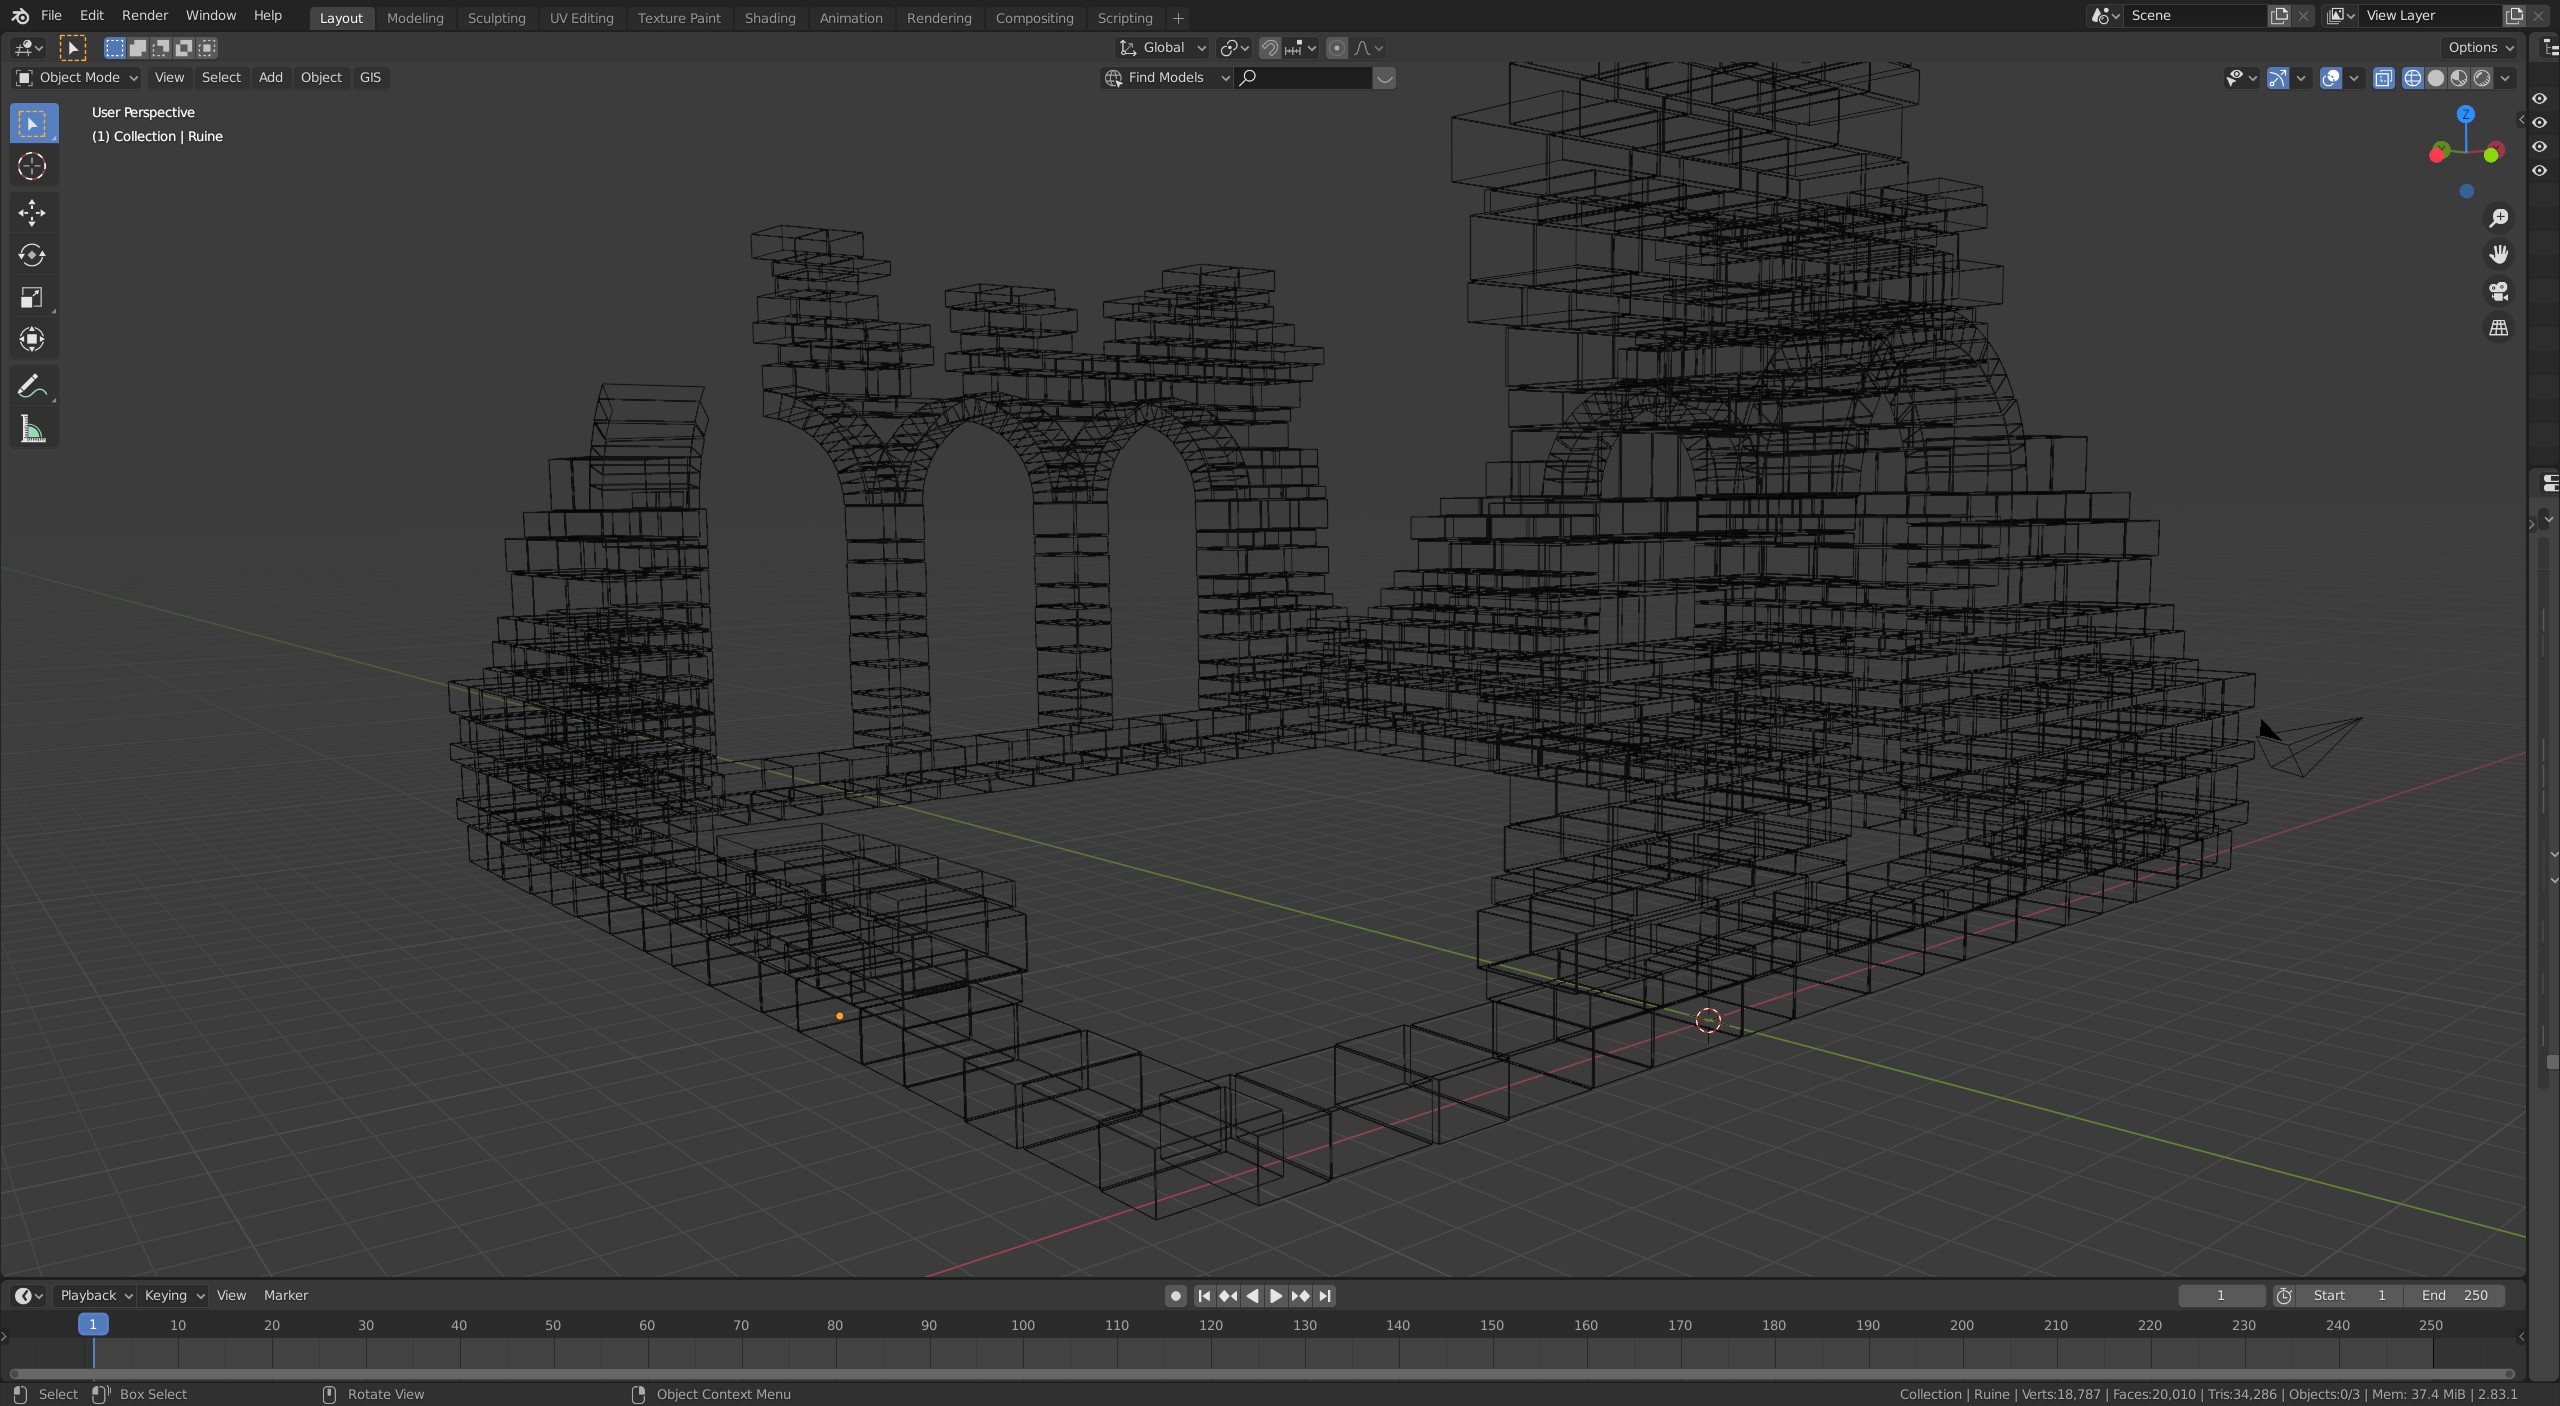Toggle X-ray display mode
The width and height of the screenshot is (2560, 1406).
(x=2383, y=78)
